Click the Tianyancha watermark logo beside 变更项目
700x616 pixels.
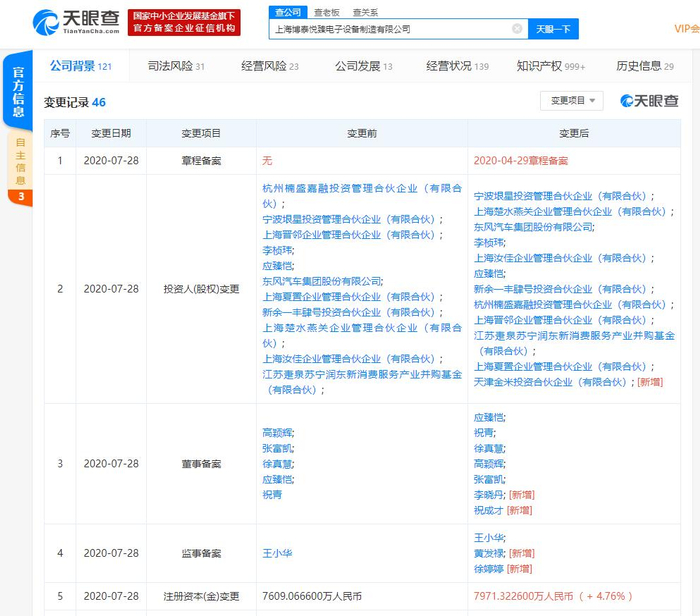pyautogui.click(x=649, y=101)
